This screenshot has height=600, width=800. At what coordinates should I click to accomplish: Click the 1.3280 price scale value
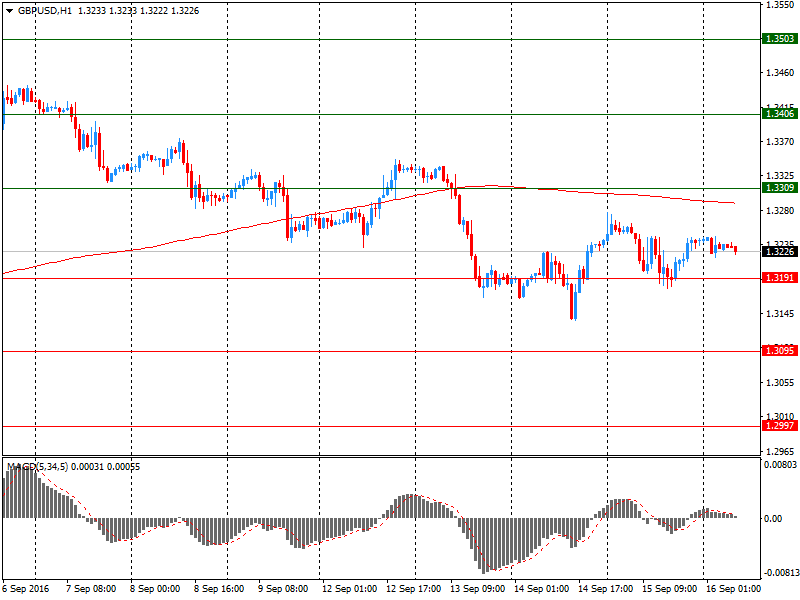pos(780,210)
